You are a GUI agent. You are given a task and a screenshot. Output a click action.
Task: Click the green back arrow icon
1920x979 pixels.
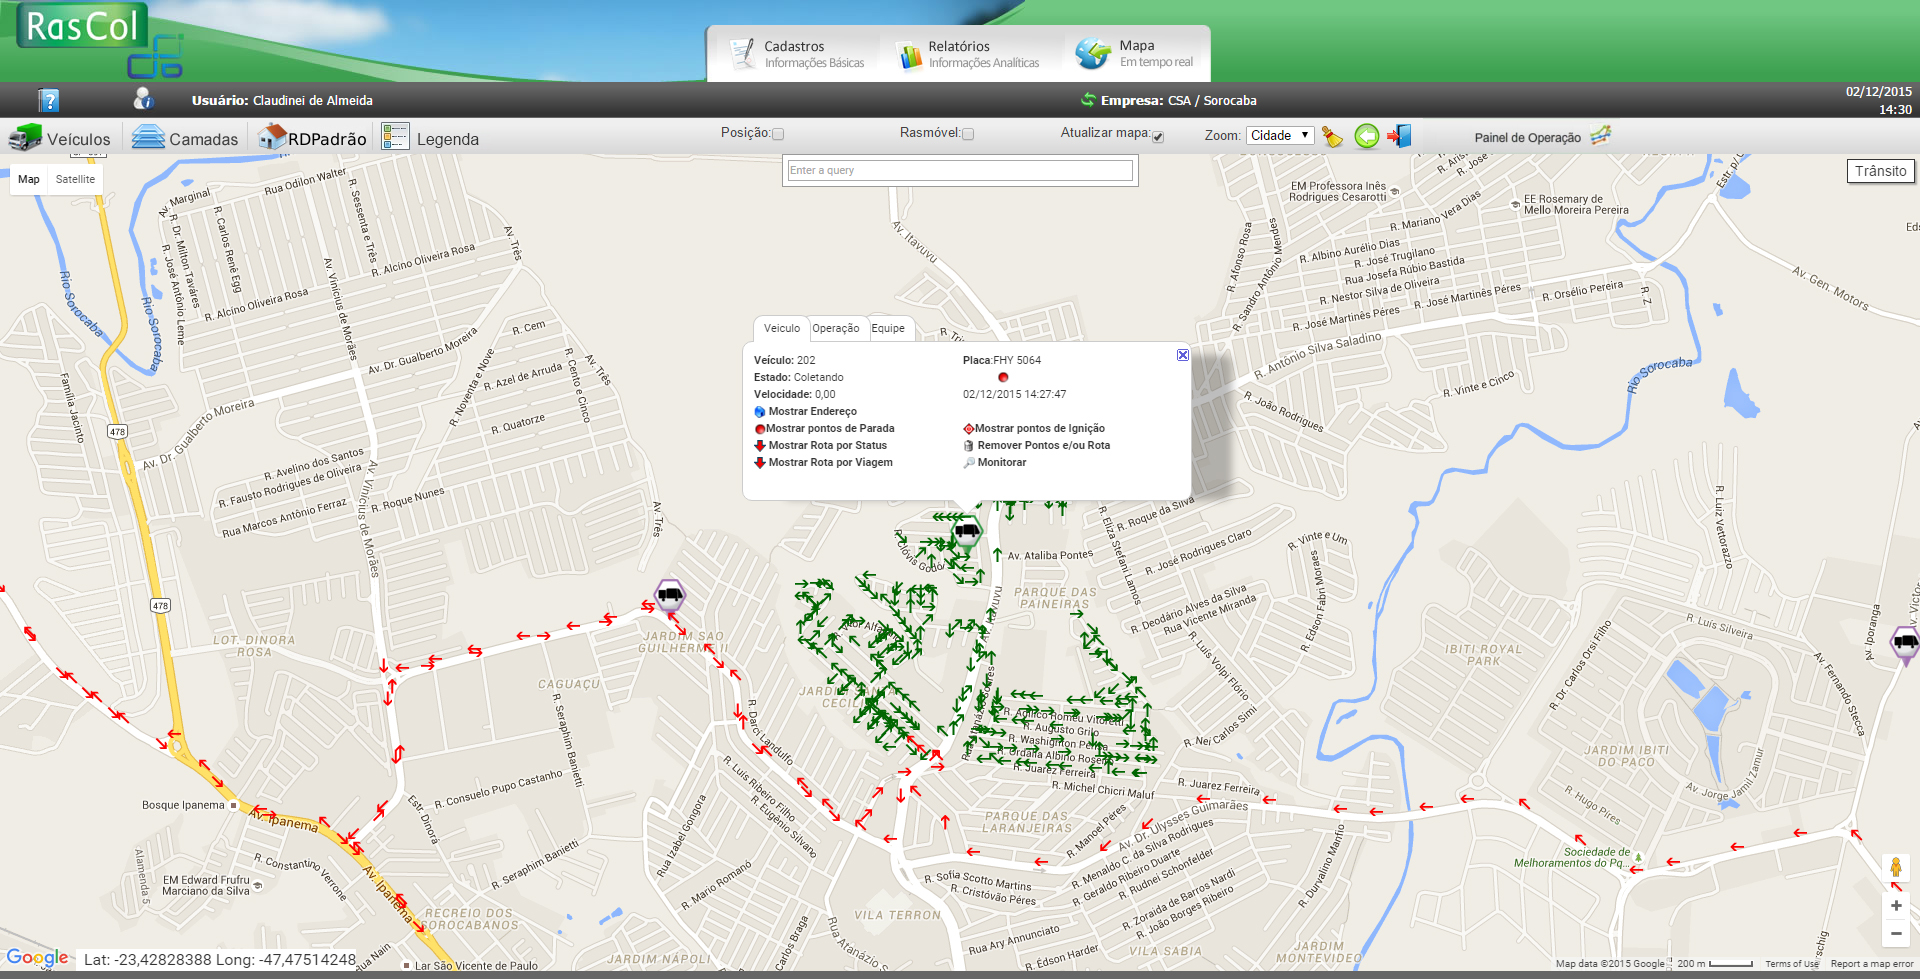click(x=1366, y=136)
